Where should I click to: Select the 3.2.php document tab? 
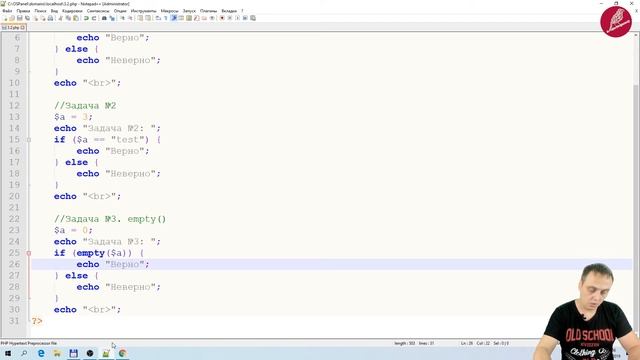12,27
